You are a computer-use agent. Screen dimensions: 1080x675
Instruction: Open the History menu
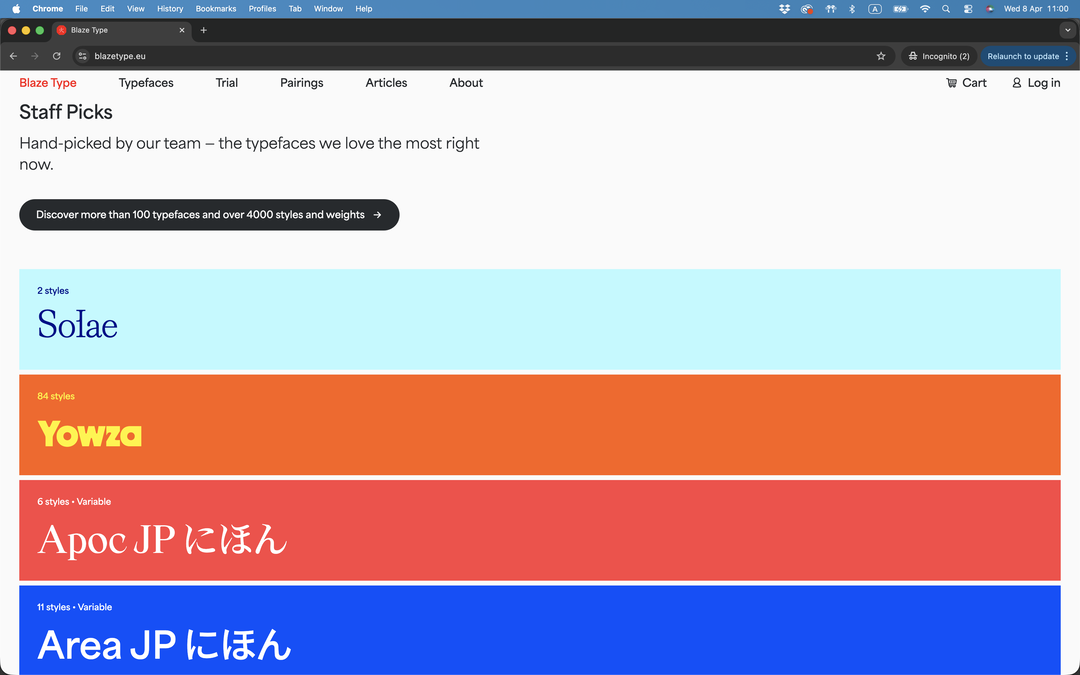coord(170,9)
